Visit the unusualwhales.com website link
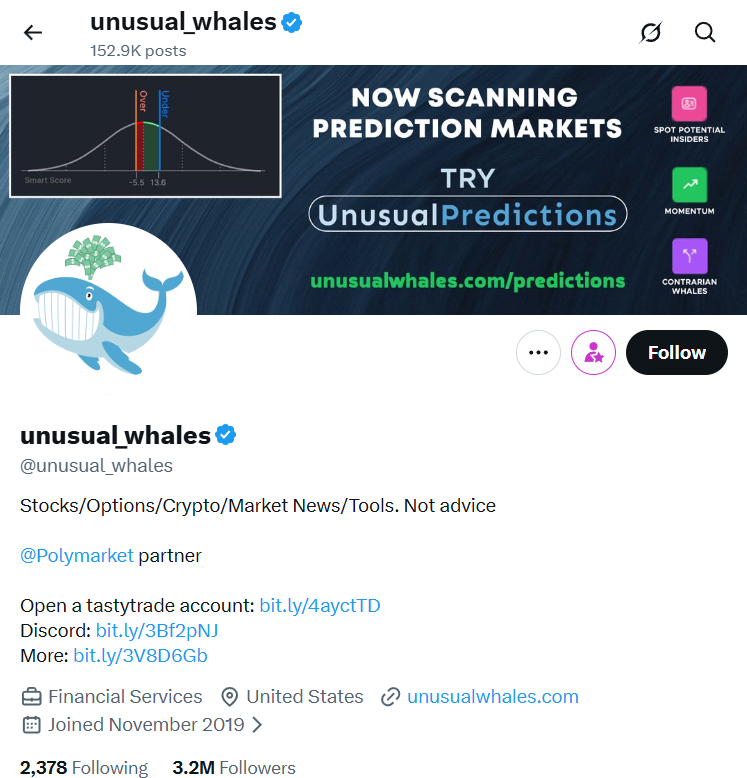This screenshot has width=747, height=778. point(492,697)
